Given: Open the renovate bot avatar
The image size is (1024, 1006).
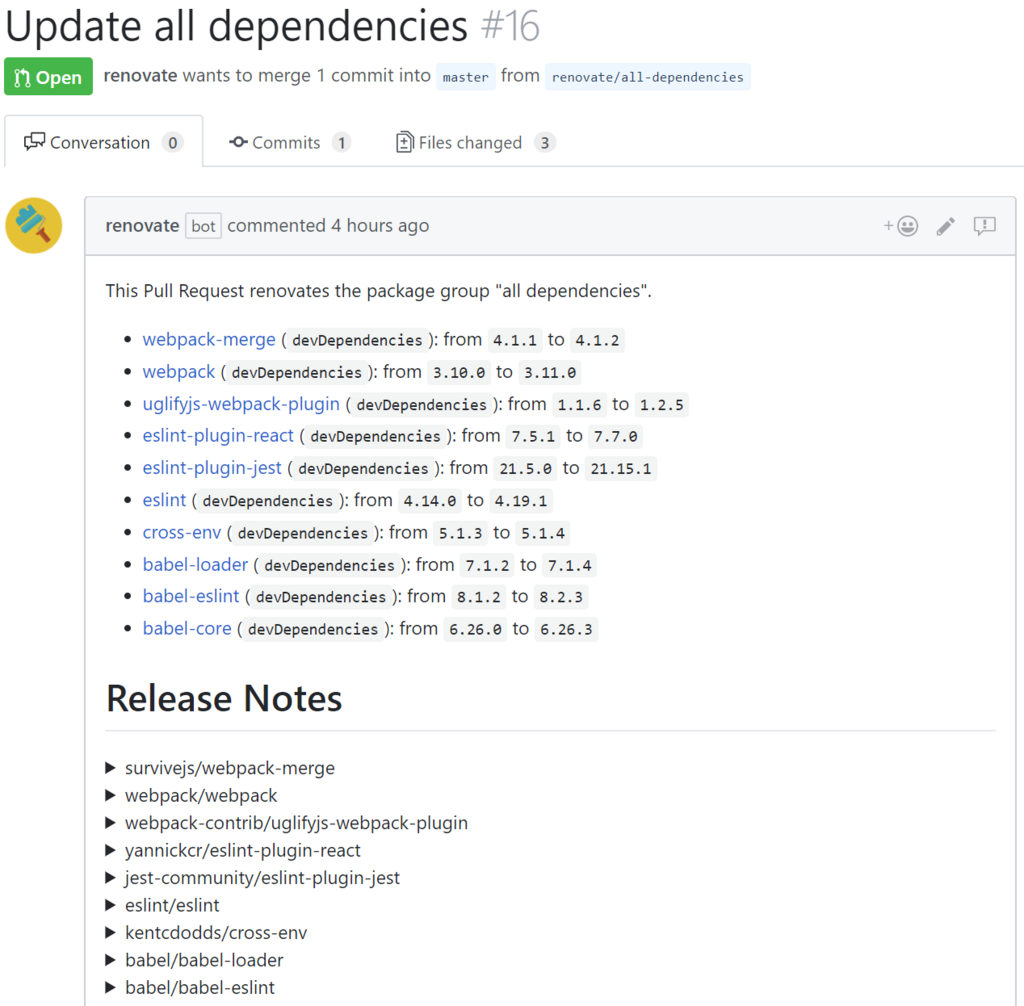Looking at the screenshot, I should point(34,225).
